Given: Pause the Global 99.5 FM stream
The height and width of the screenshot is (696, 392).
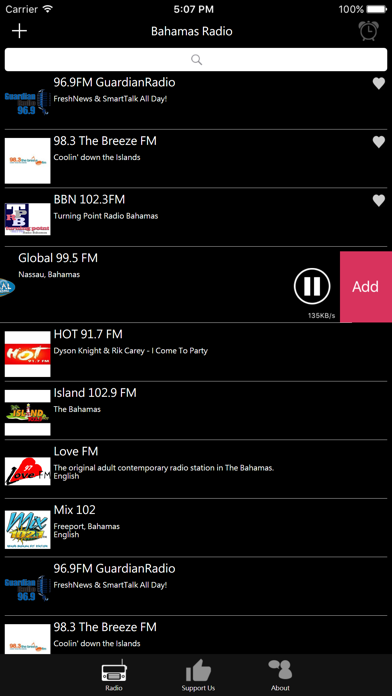Looking at the screenshot, I should tap(312, 286).
